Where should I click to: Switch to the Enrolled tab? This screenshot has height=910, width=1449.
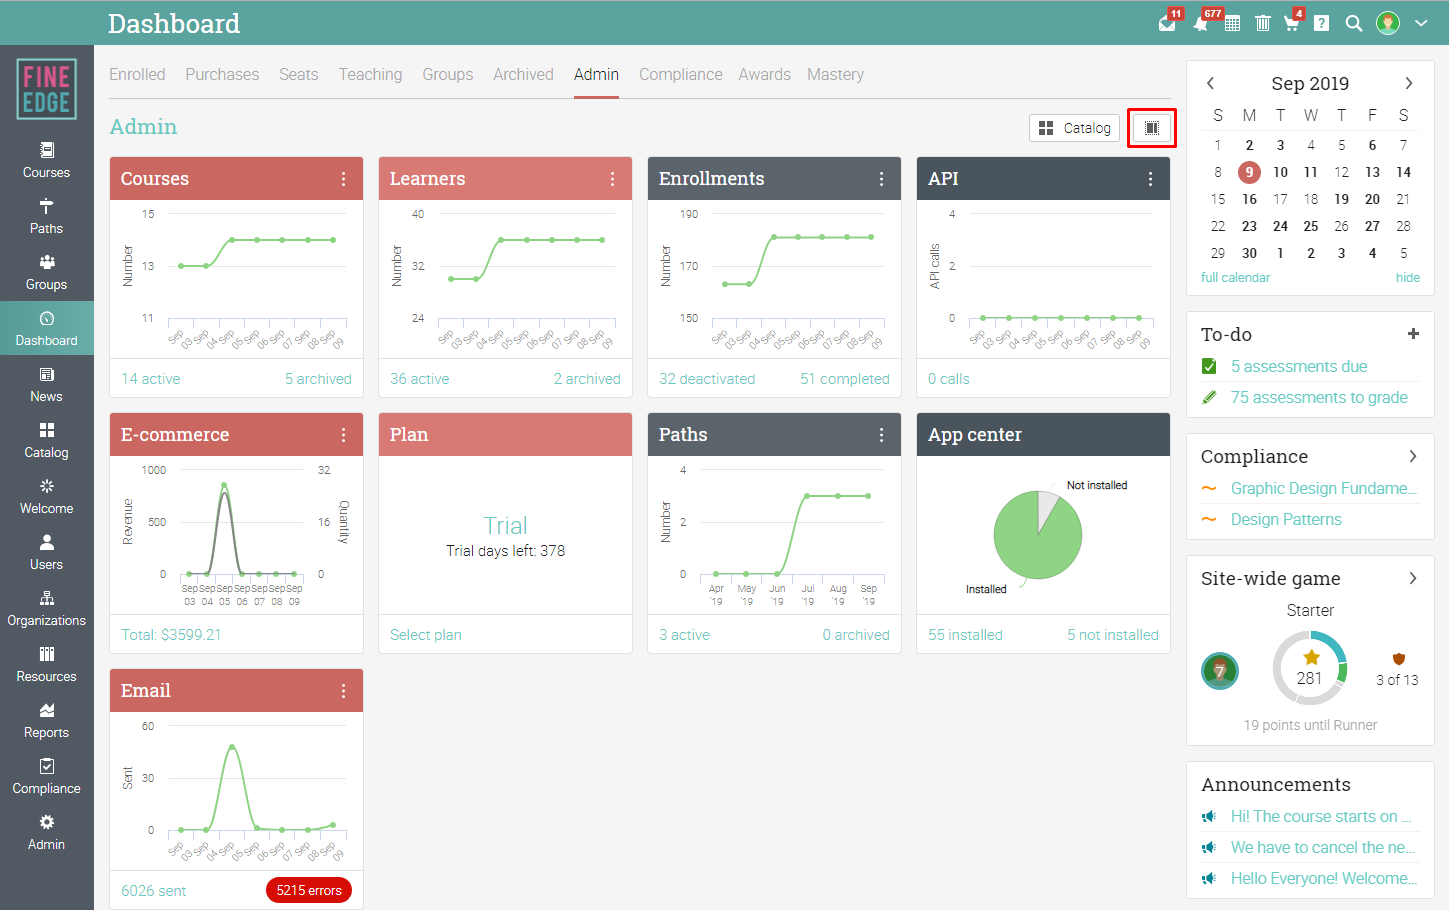pyautogui.click(x=137, y=74)
